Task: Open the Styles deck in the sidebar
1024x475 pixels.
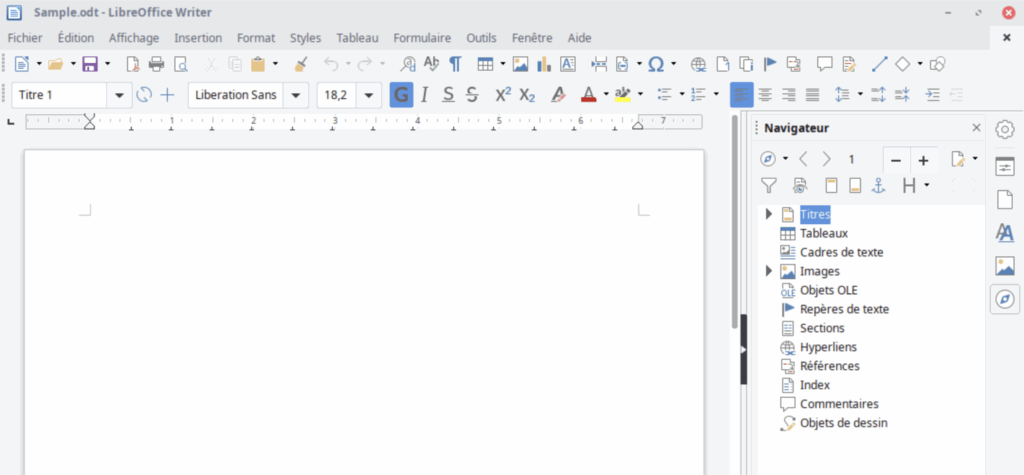Action: click(x=1004, y=232)
